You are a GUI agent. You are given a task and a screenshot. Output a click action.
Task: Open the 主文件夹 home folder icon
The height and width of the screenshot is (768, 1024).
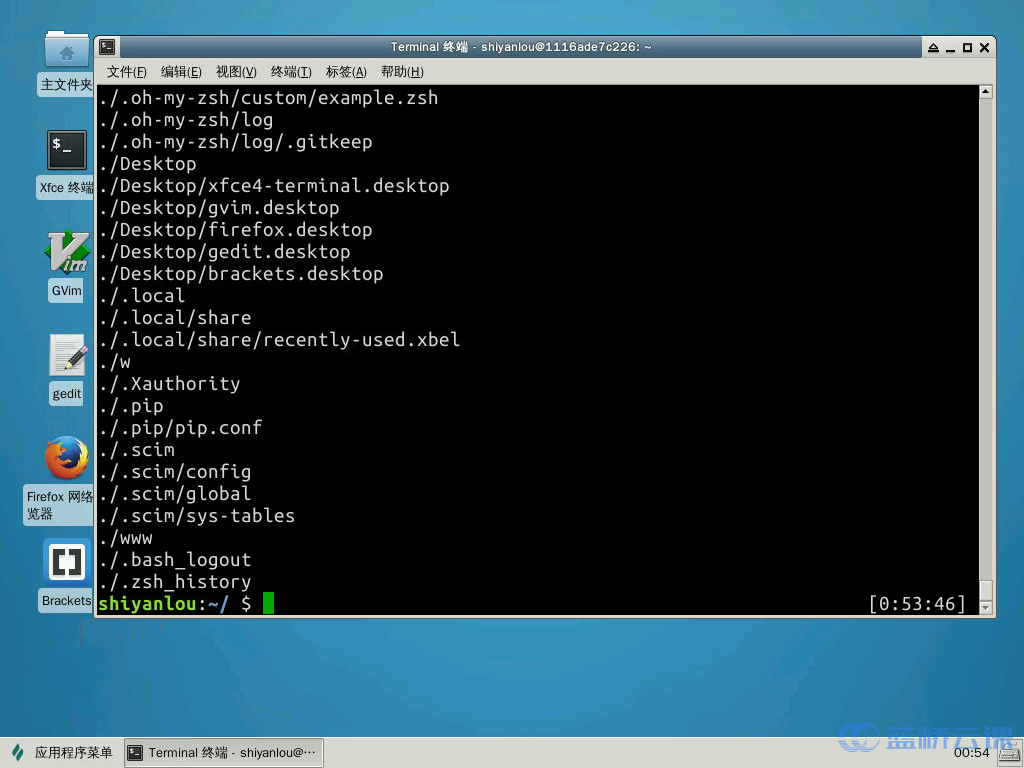coord(66,50)
